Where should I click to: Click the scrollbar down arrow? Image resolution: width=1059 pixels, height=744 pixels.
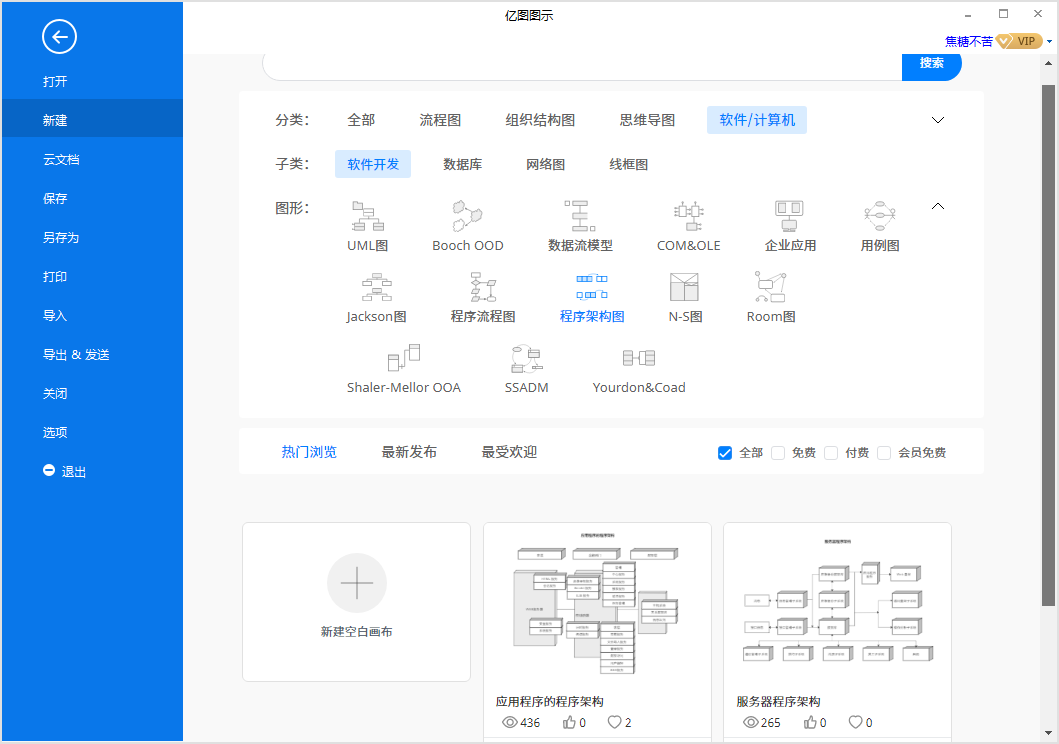click(1048, 733)
